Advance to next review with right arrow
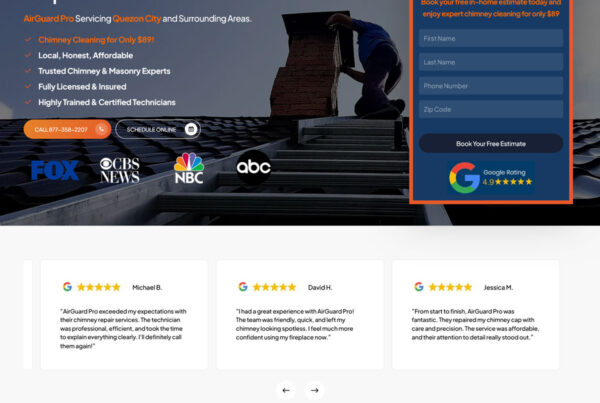 point(314,390)
